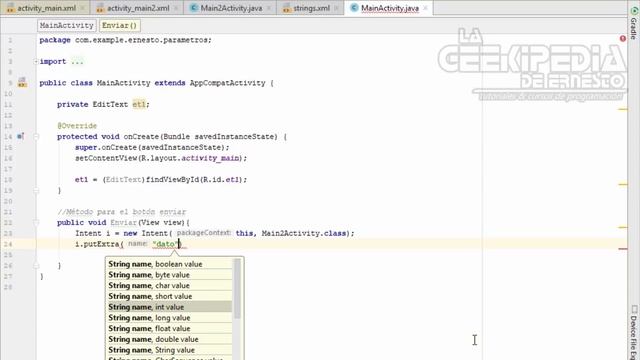Image resolution: width=640 pixels, height=360 pixels.
Task: Click the "dato" string literal
Action: [165, 244]
